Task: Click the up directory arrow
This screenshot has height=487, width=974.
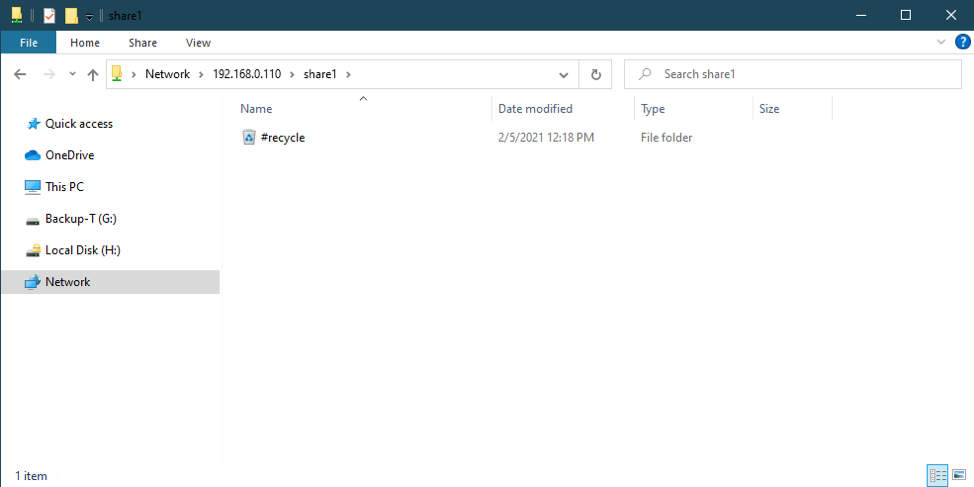Action: [93, 75]
